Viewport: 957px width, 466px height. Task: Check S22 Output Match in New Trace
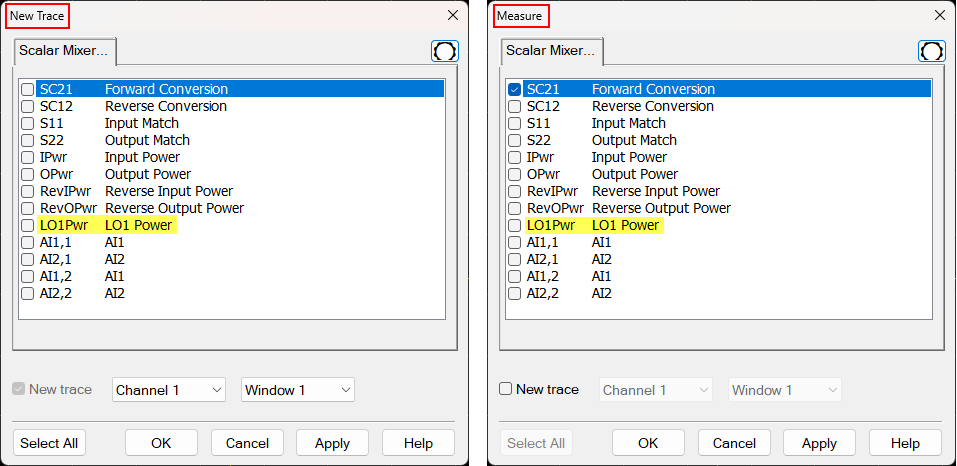coord(28,140)
